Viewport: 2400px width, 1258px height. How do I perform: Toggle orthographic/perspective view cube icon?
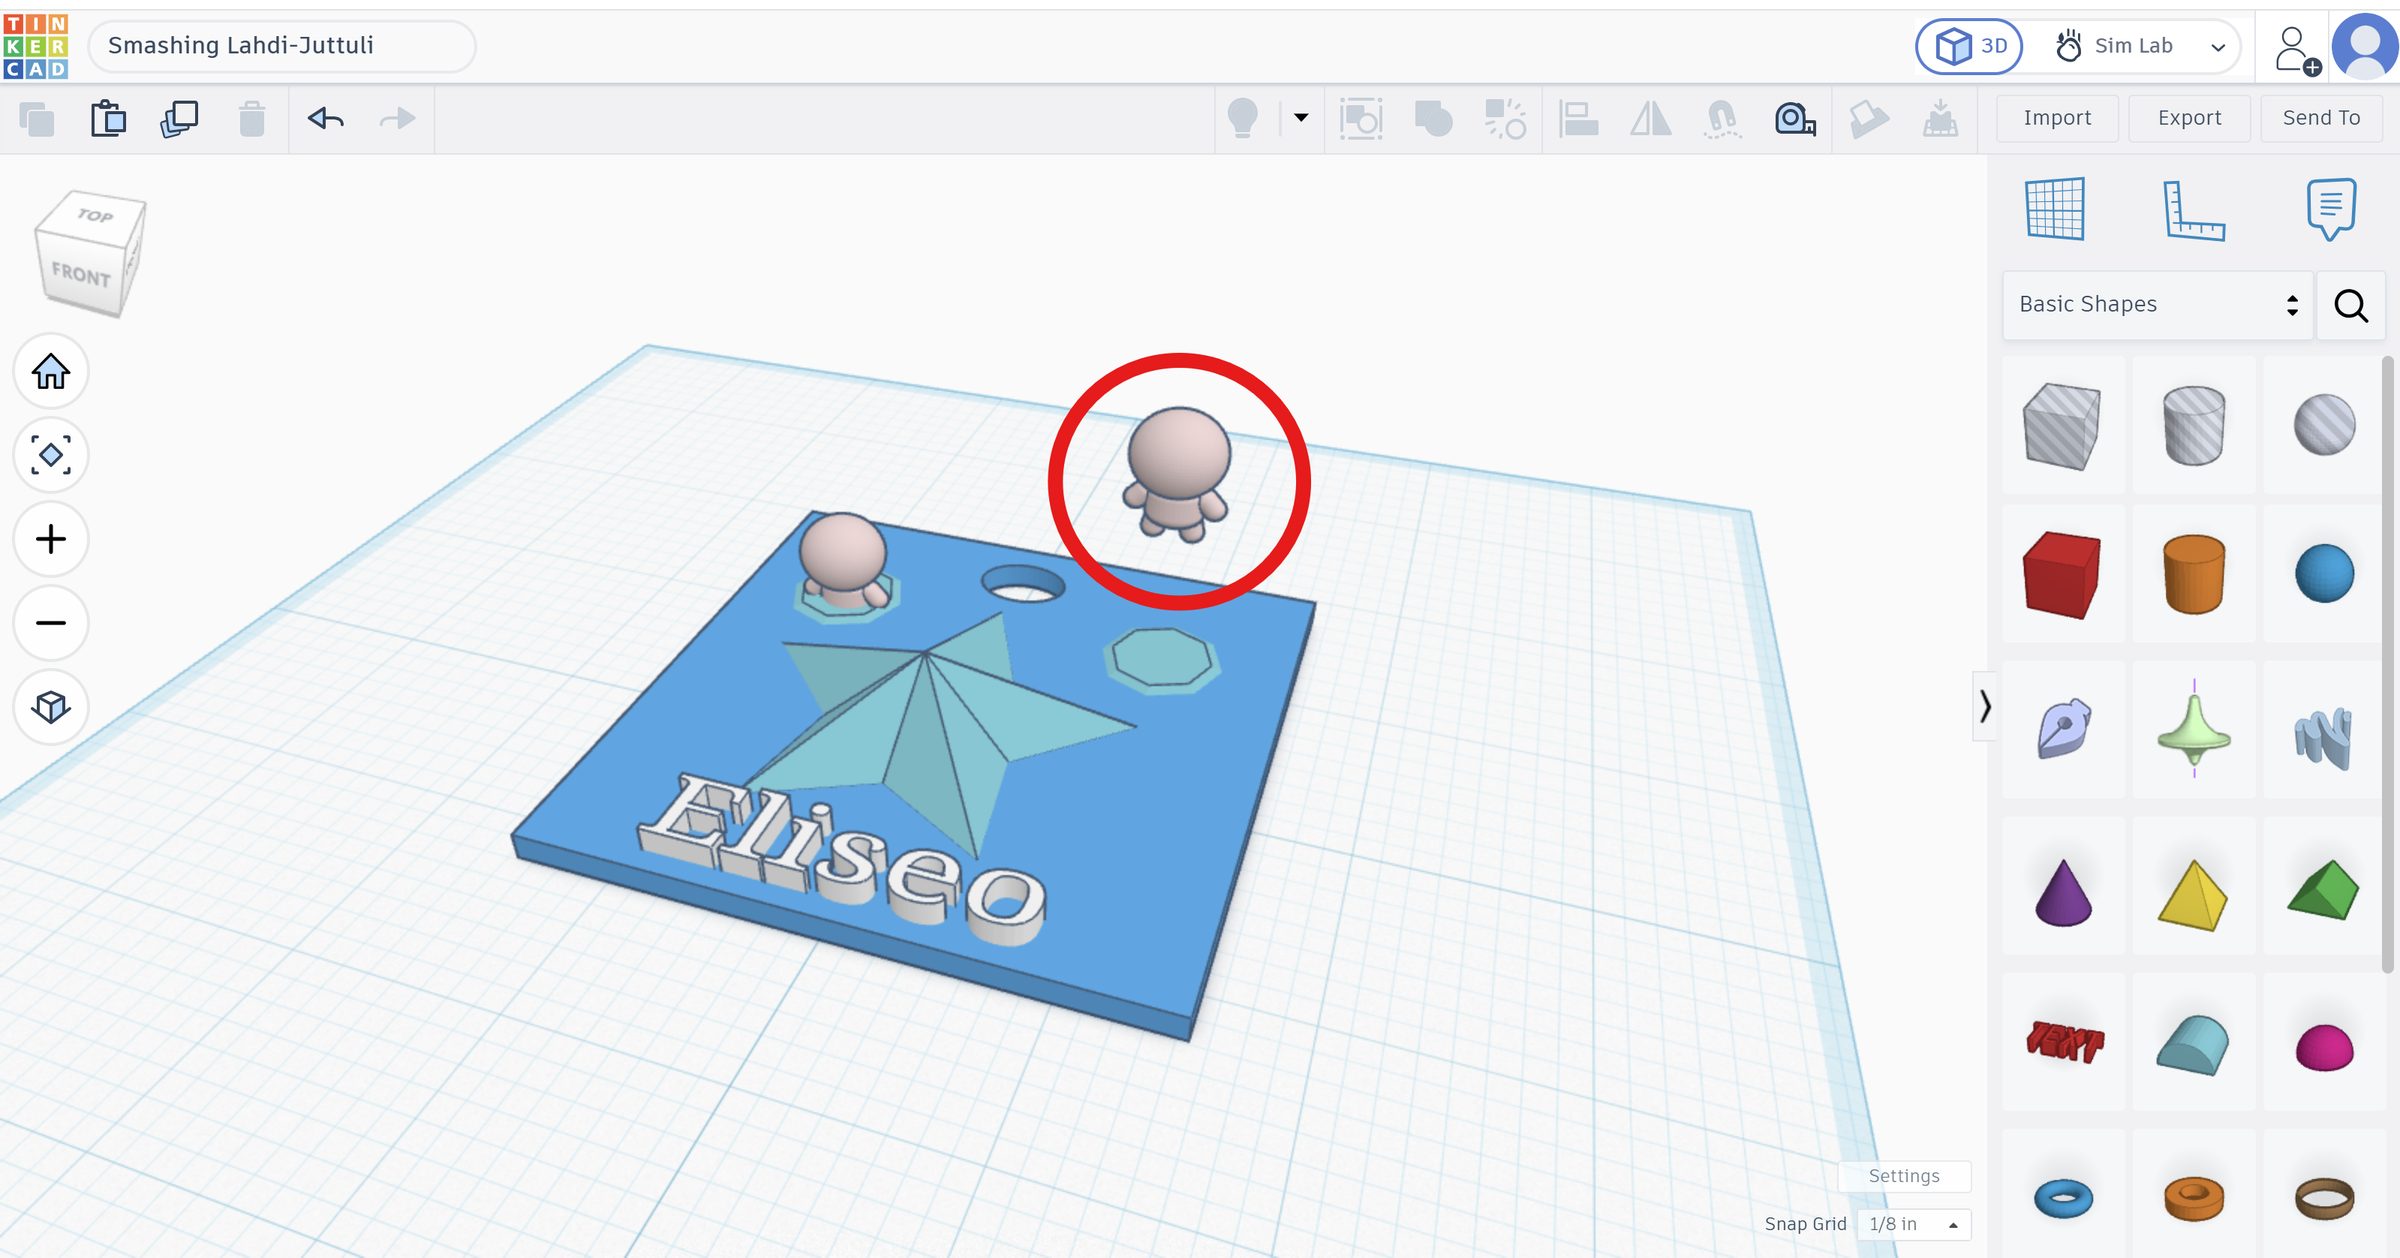point(51,707)
